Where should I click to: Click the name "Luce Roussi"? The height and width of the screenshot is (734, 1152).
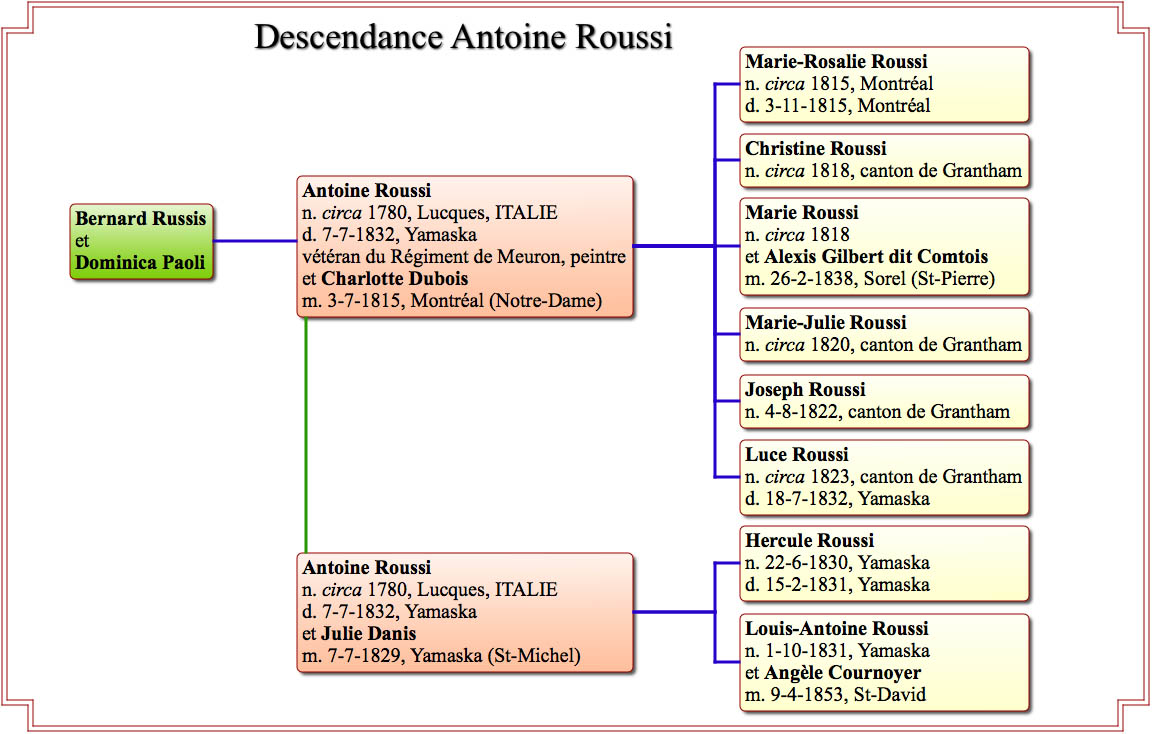coord(796,455)
